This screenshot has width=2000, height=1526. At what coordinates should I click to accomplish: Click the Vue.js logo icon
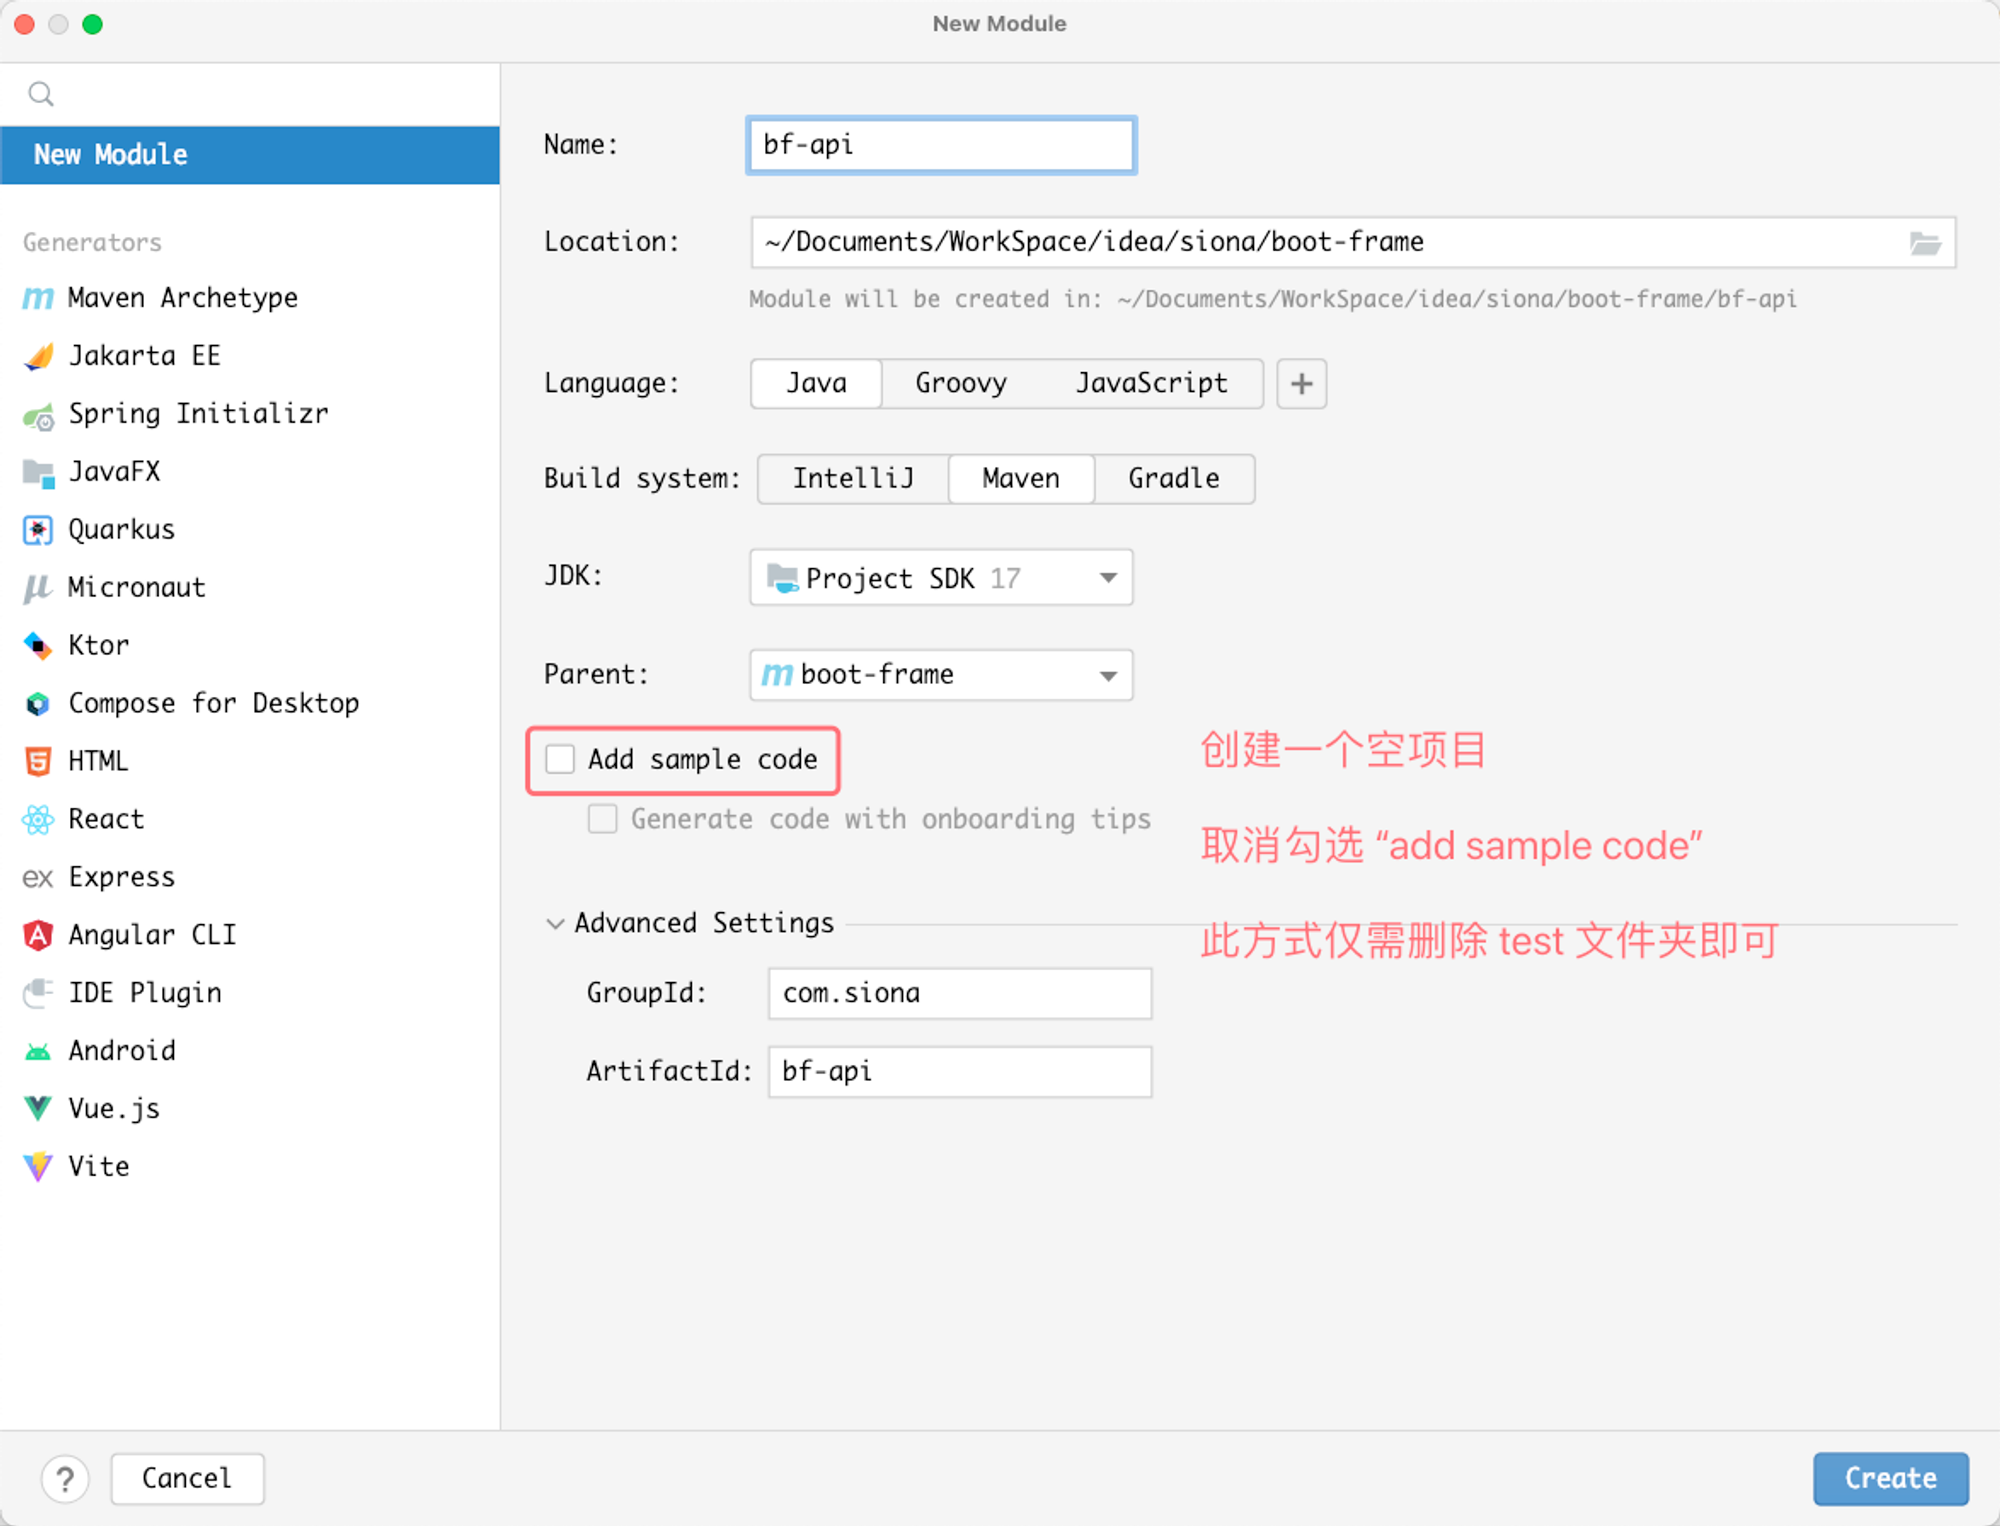[38, 1109]
